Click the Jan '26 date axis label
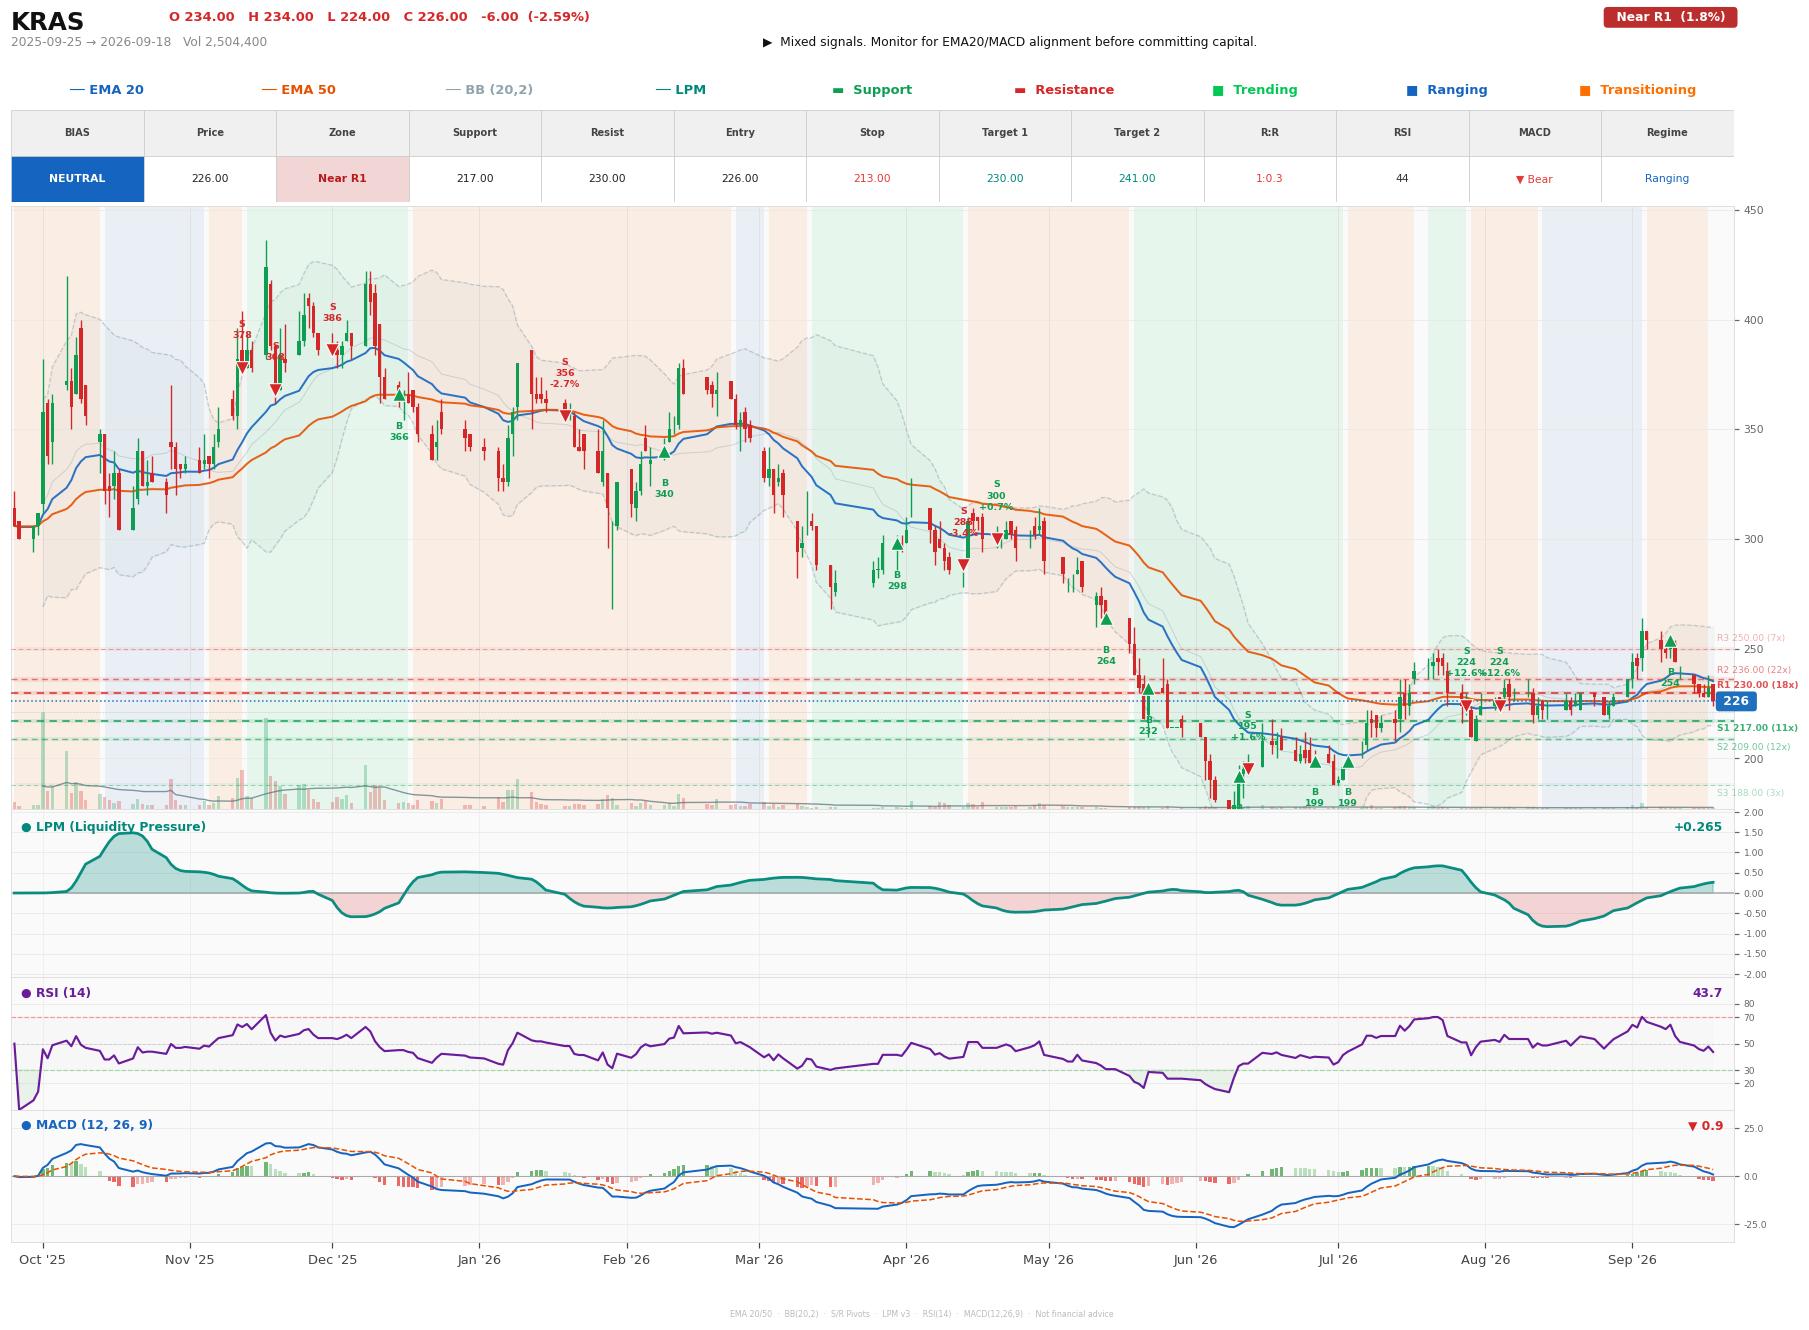Viewport: 1809px width, 1330px height. tap(479, 1260)
